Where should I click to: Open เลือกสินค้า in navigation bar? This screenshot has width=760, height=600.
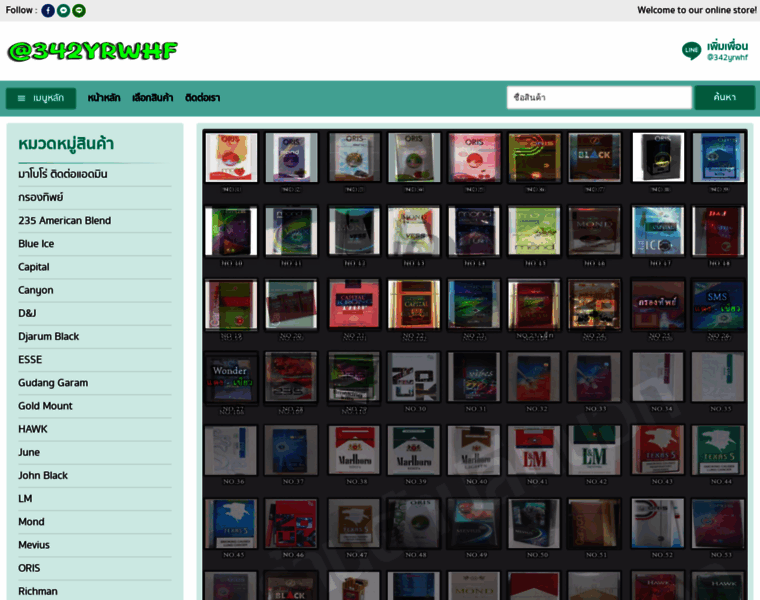pos(153,98)
